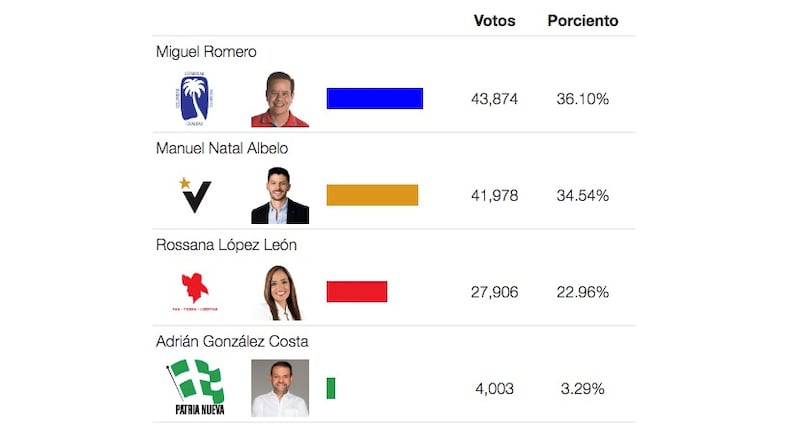Open the Adrián González Costa candidate name
The width and height of the screenshot is (800, 425).
(x=232, y=341)
